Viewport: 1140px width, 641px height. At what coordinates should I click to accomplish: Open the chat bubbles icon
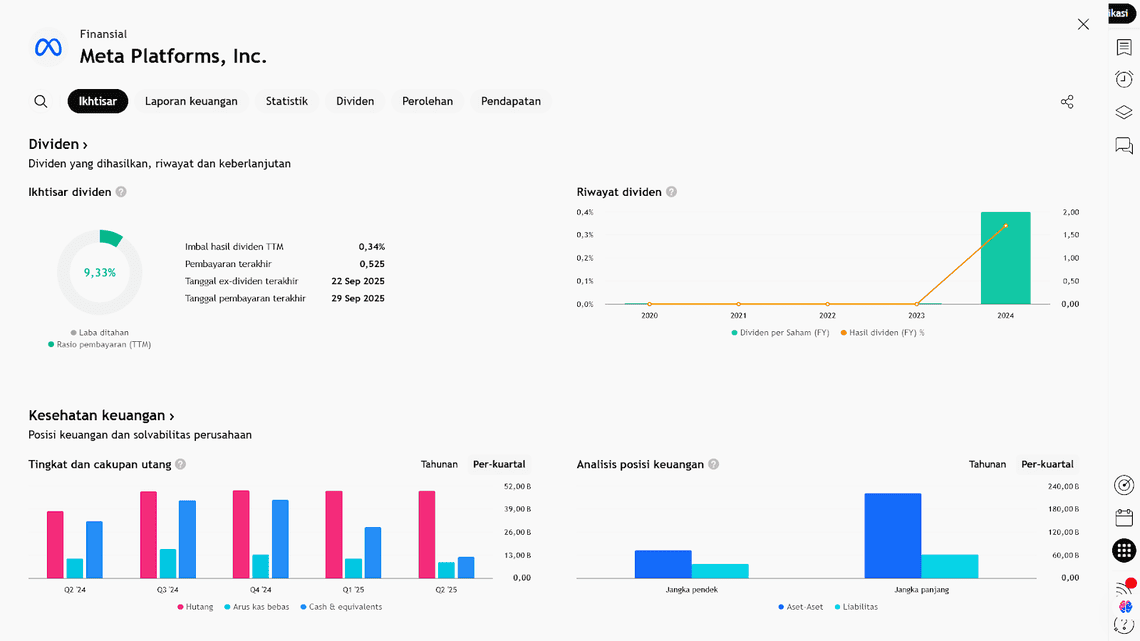click(x=1124, y=146)
